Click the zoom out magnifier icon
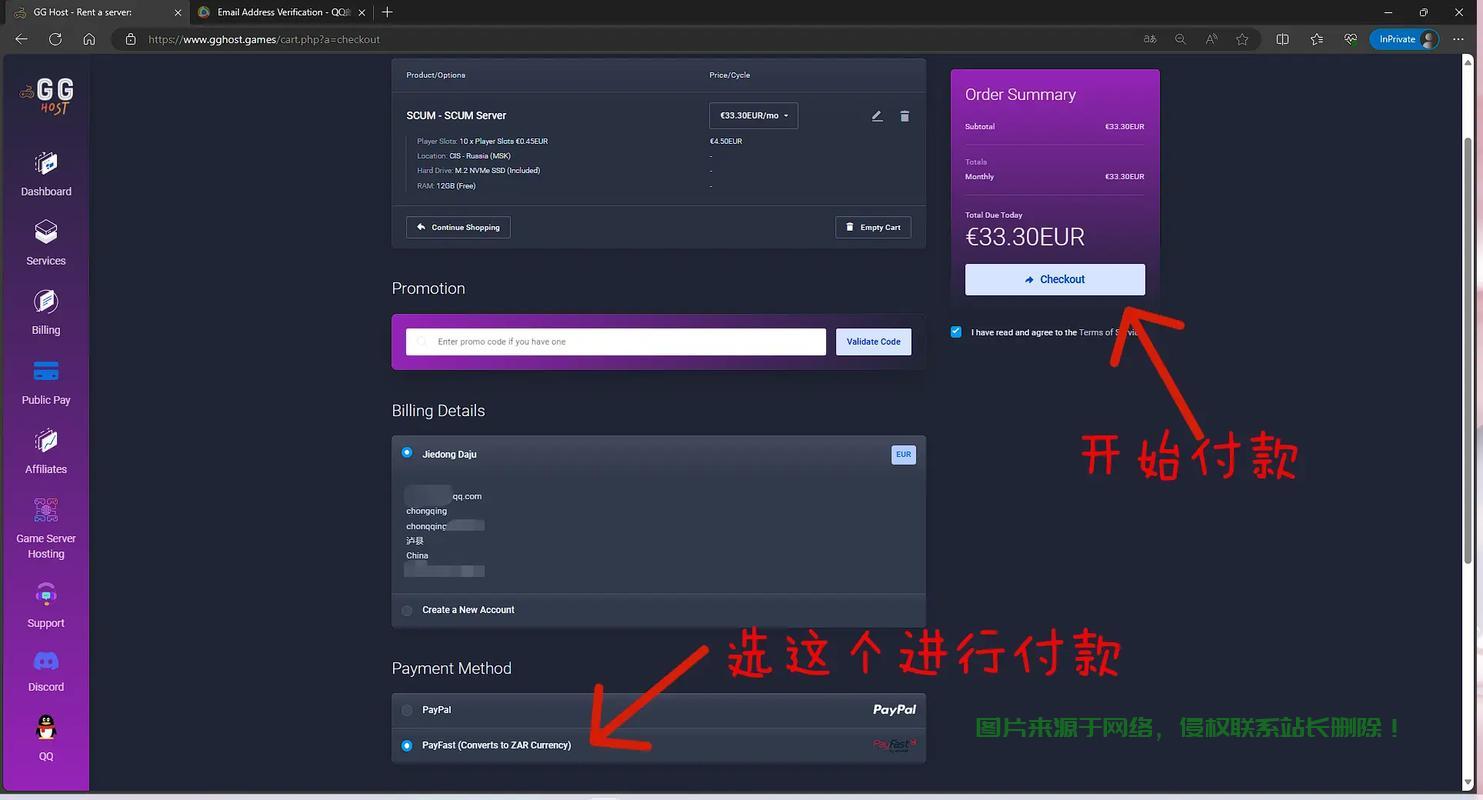 point(1181,39)
